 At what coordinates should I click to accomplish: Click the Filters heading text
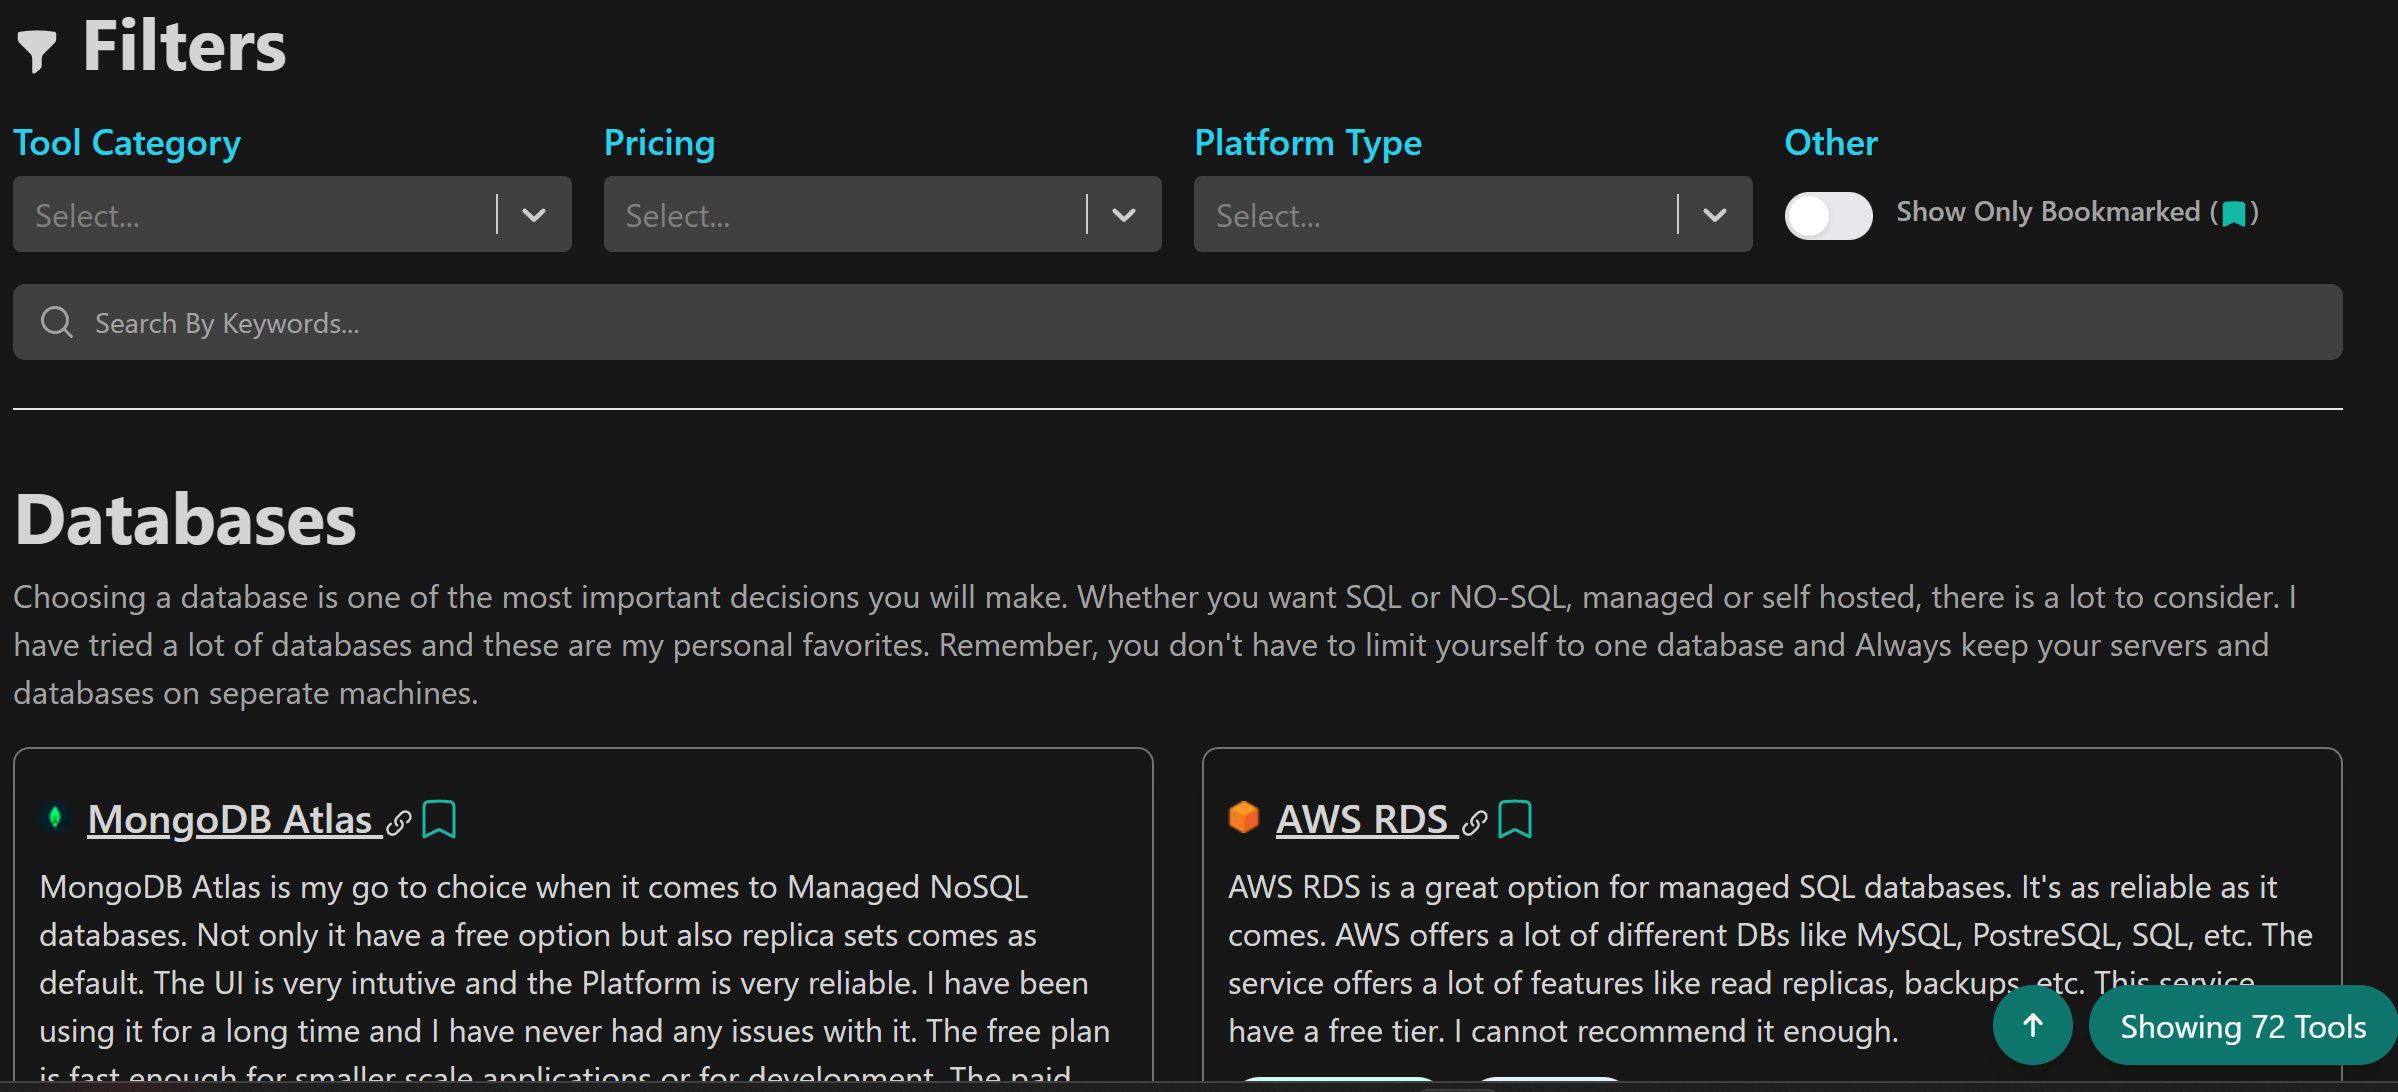click(x=184, y=47)
